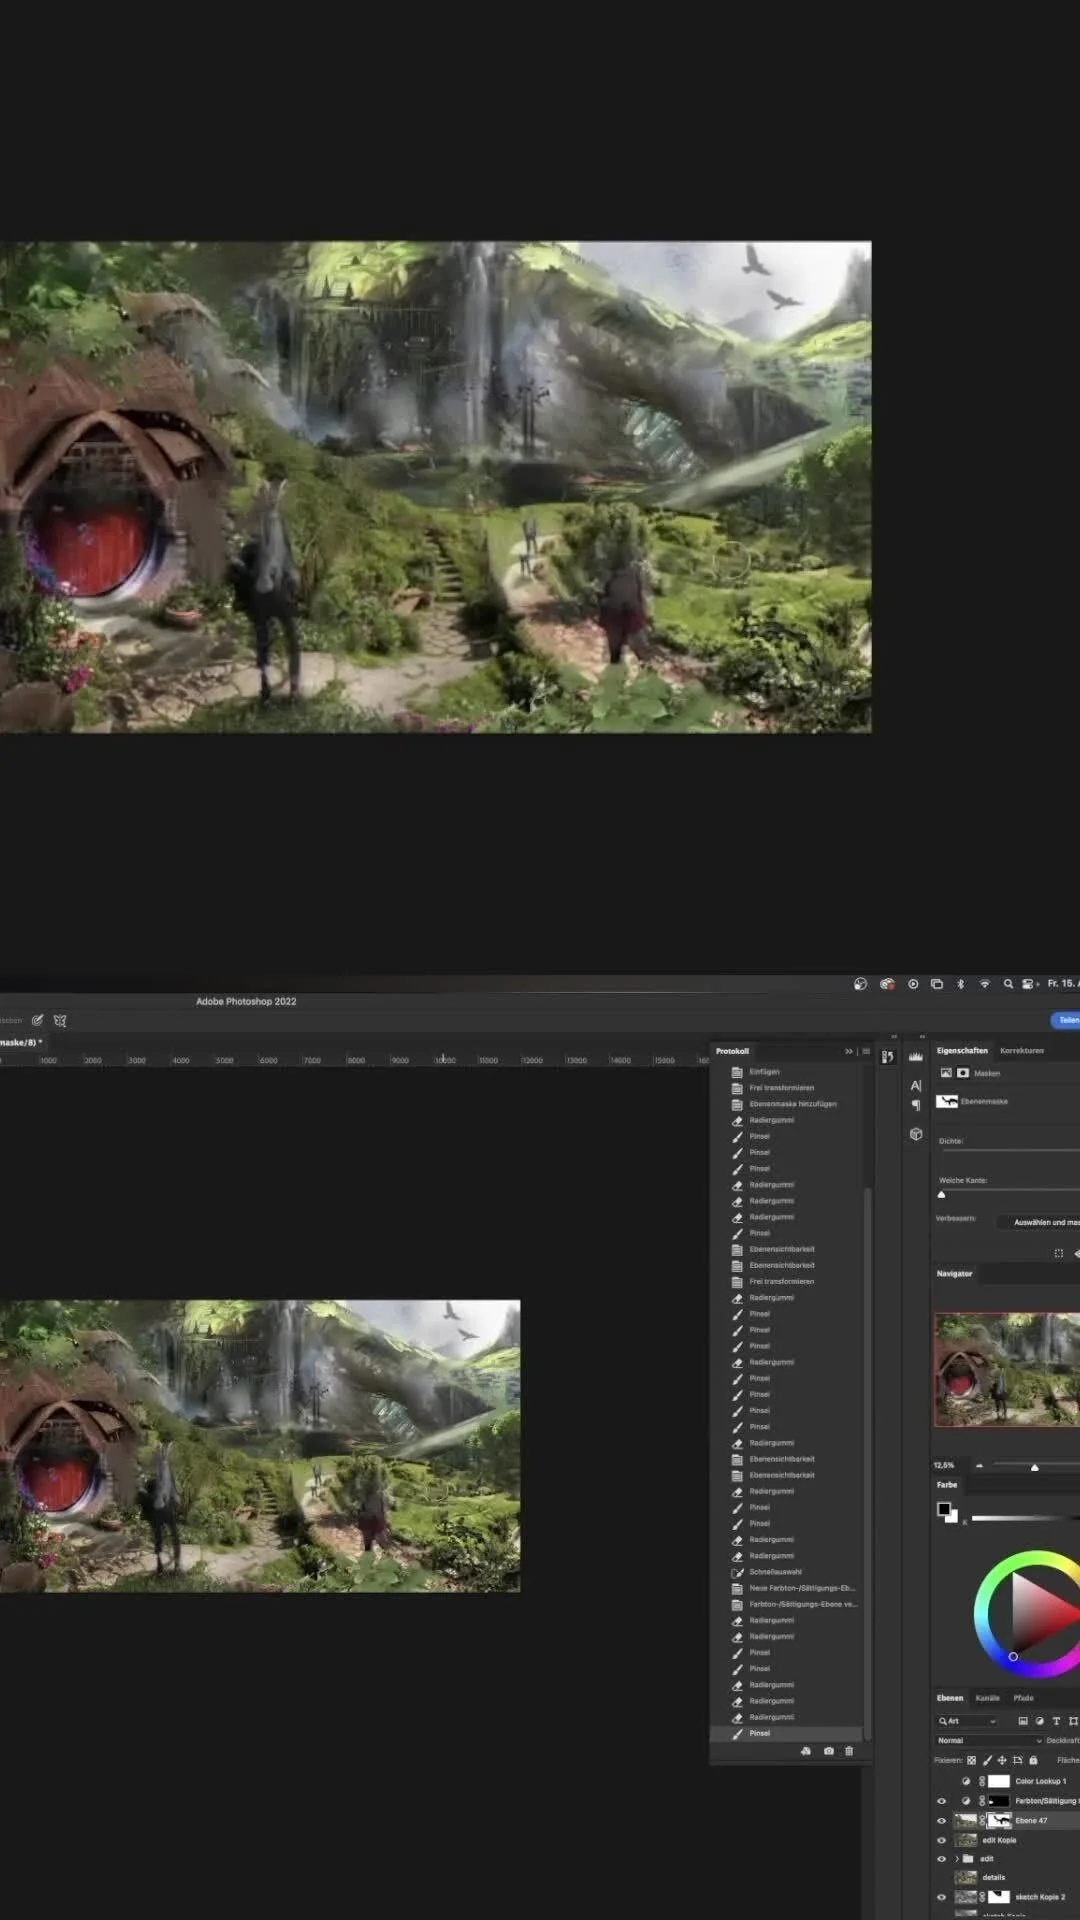Open the Histogram panel icon

(x=916, y=1057)
